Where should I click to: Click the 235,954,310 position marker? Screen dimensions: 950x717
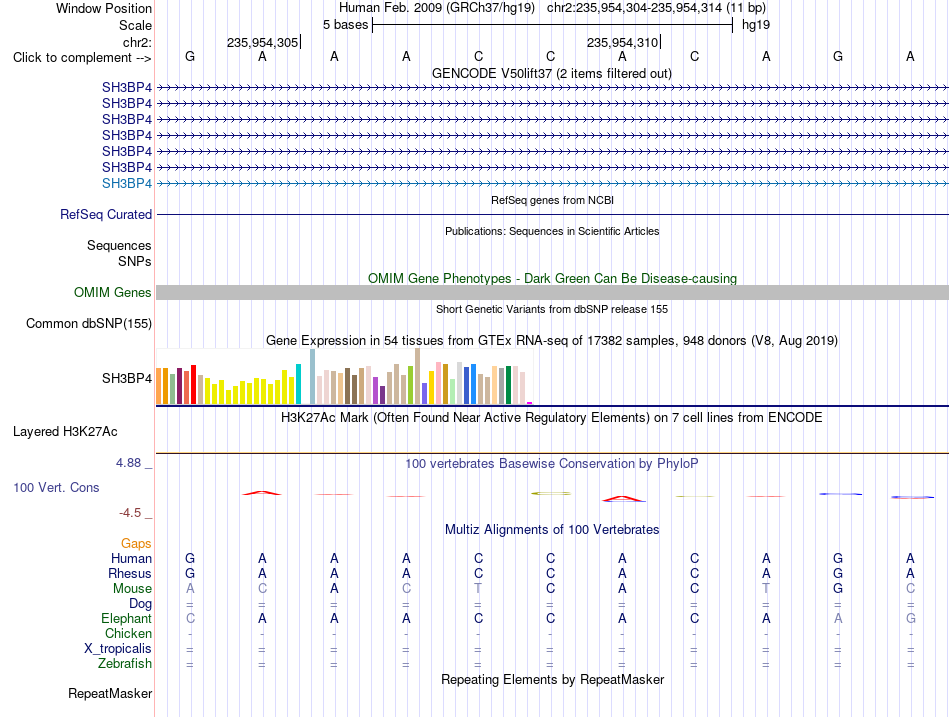coord(623,42)
